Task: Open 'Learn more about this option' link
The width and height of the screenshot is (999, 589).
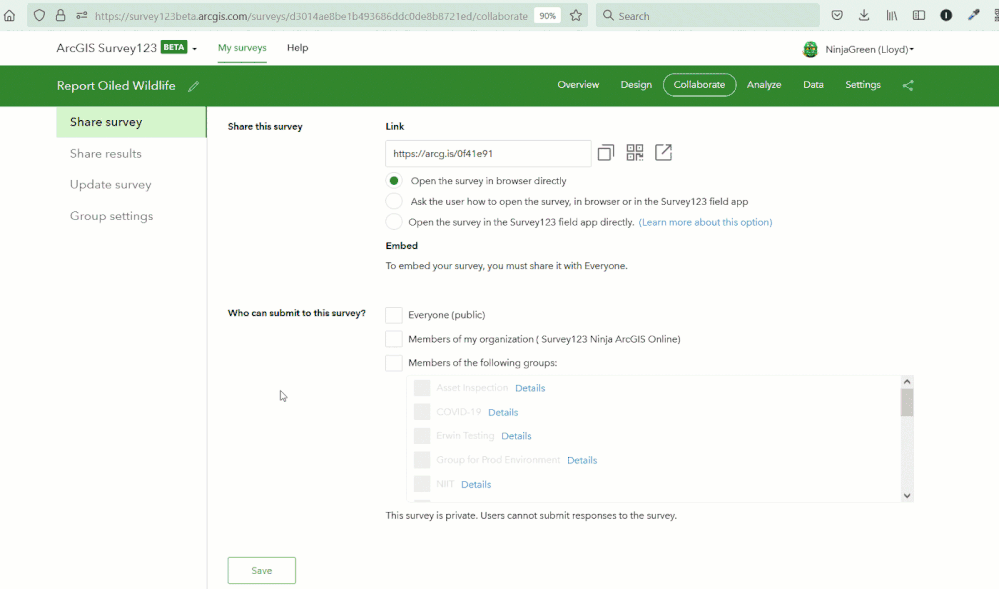Action: click(705, 222)
